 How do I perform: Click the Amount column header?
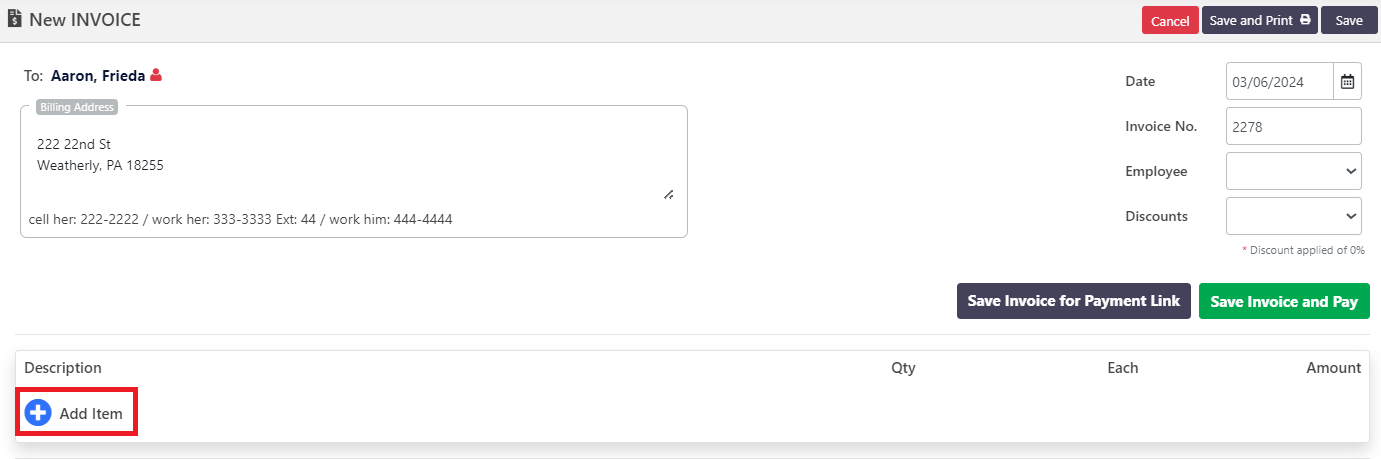point(1333,368)
